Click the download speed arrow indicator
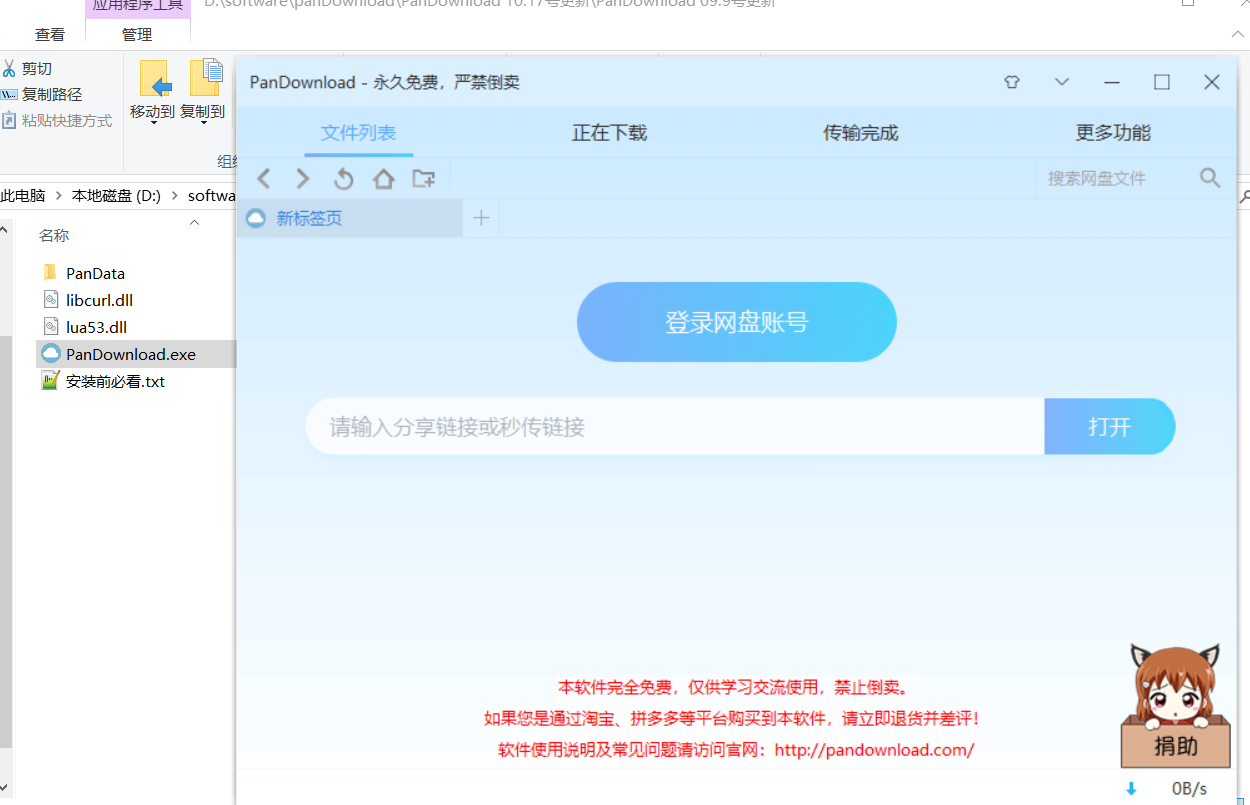This screenshot has height=805, width=1250. click(x=1131, y=789)
